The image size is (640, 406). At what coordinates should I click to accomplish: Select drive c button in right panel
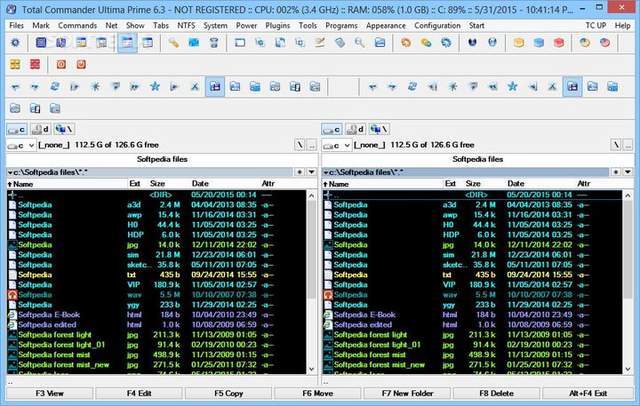332,129
